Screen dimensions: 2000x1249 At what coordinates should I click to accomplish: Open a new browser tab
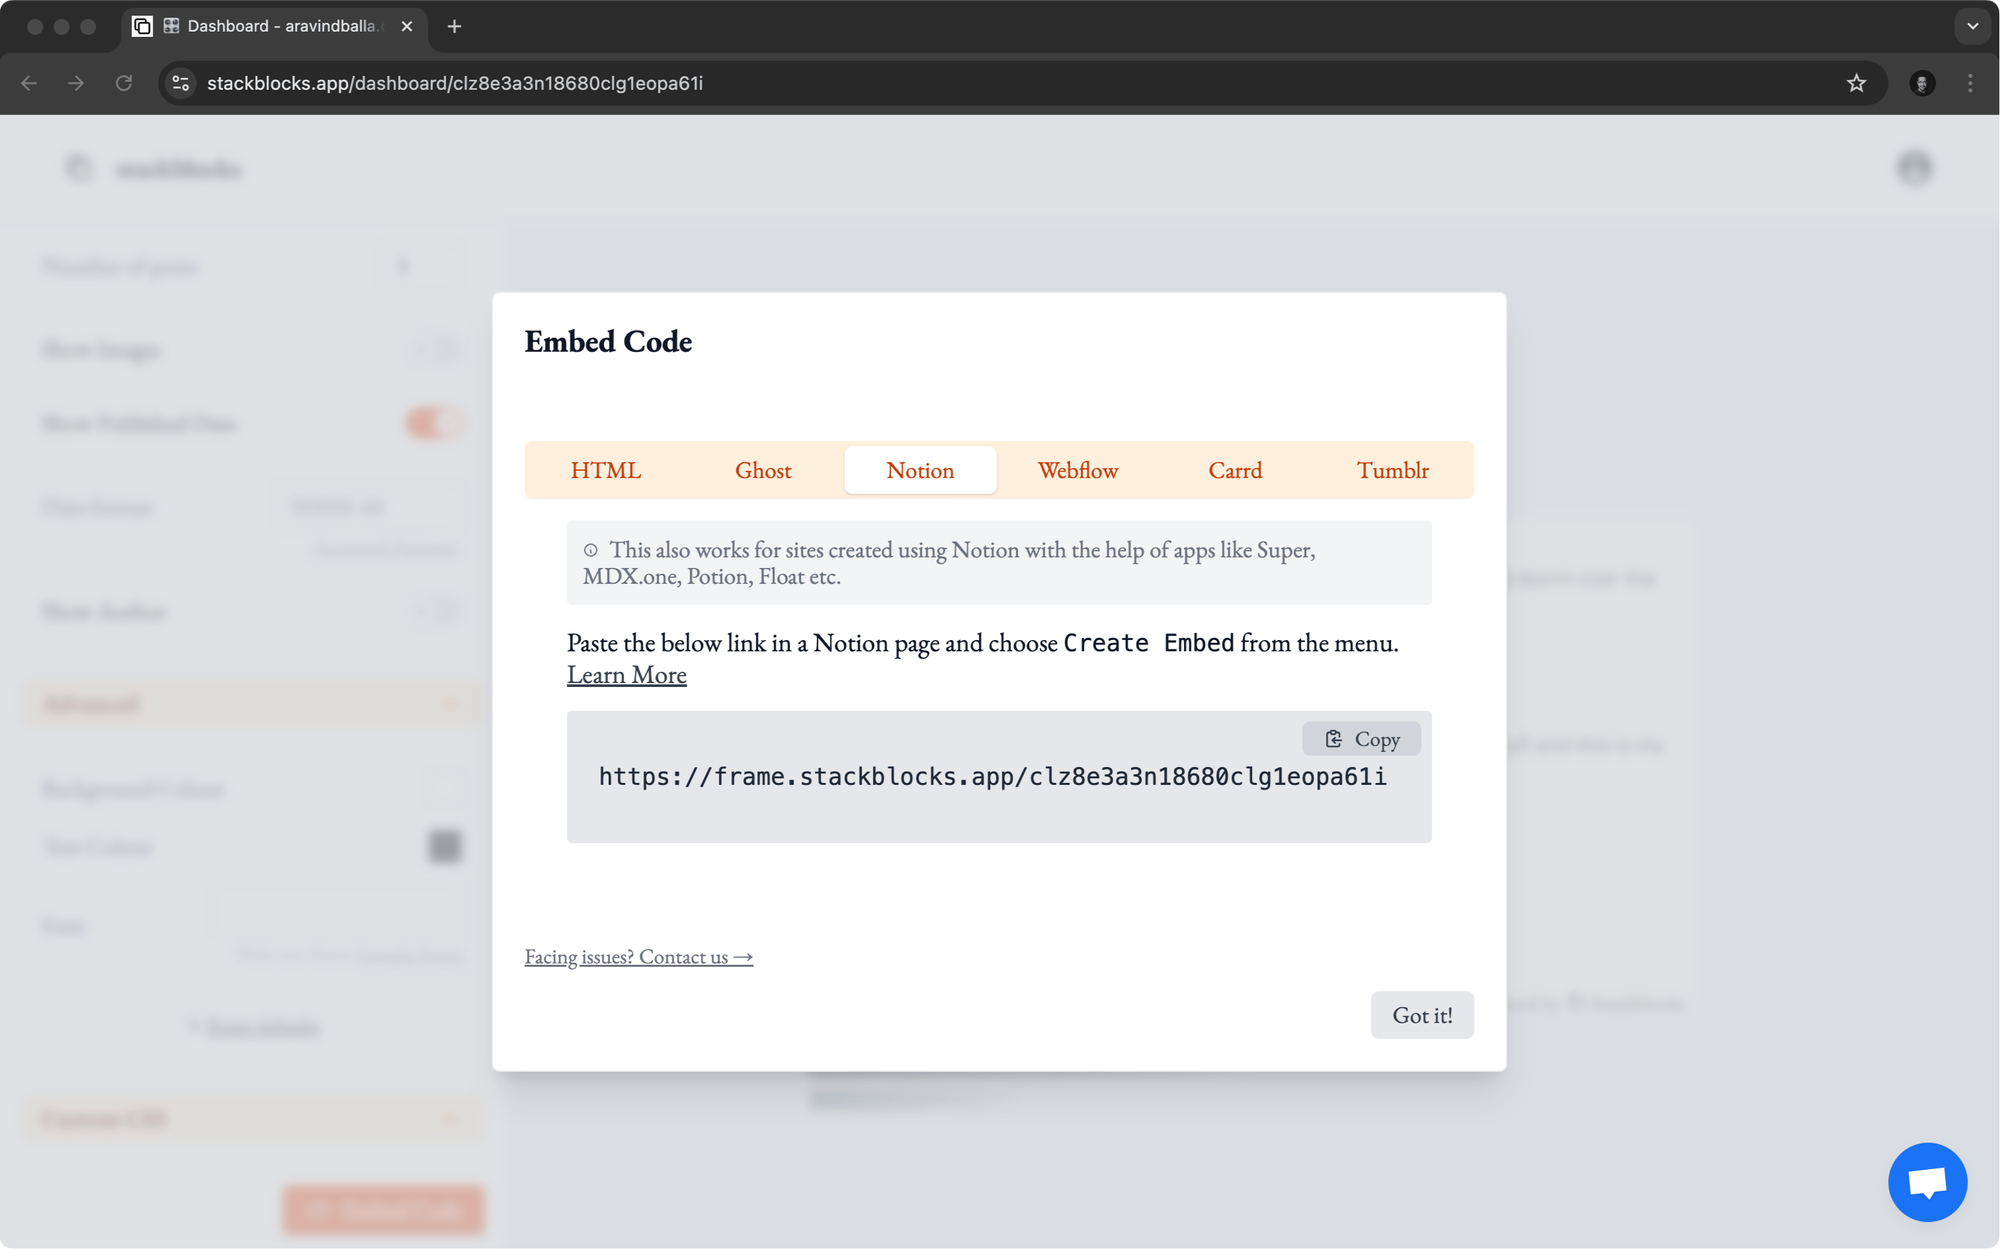[x=454, y=26]
